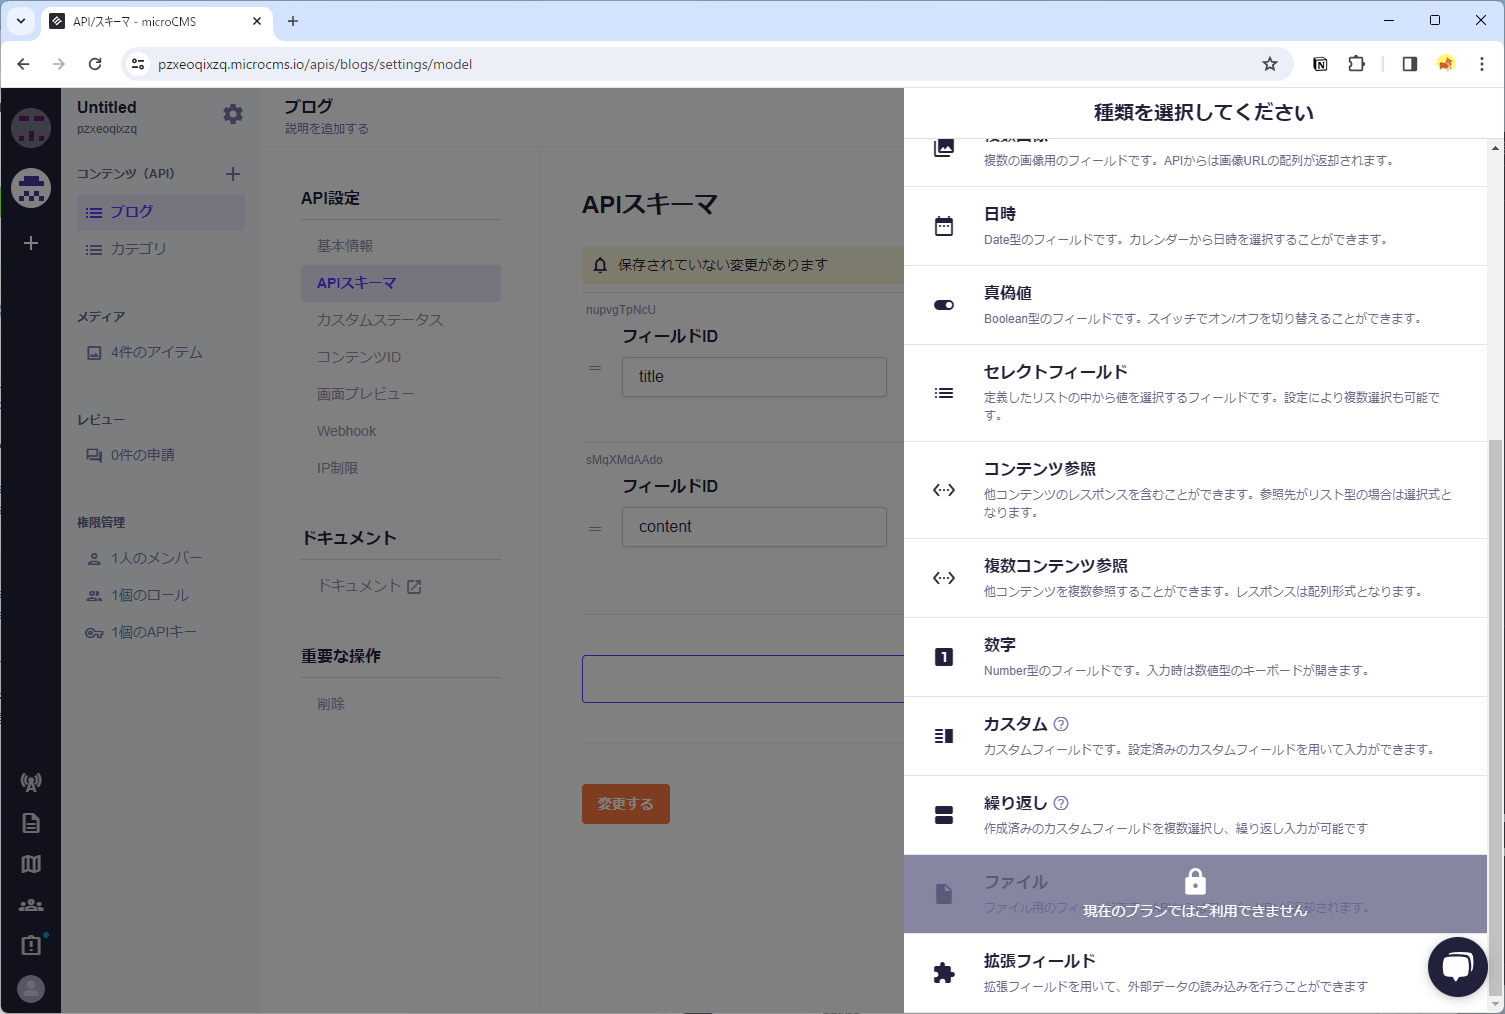
Task: Open 基本情報 settings tab
Action: (x=401, y=246)
